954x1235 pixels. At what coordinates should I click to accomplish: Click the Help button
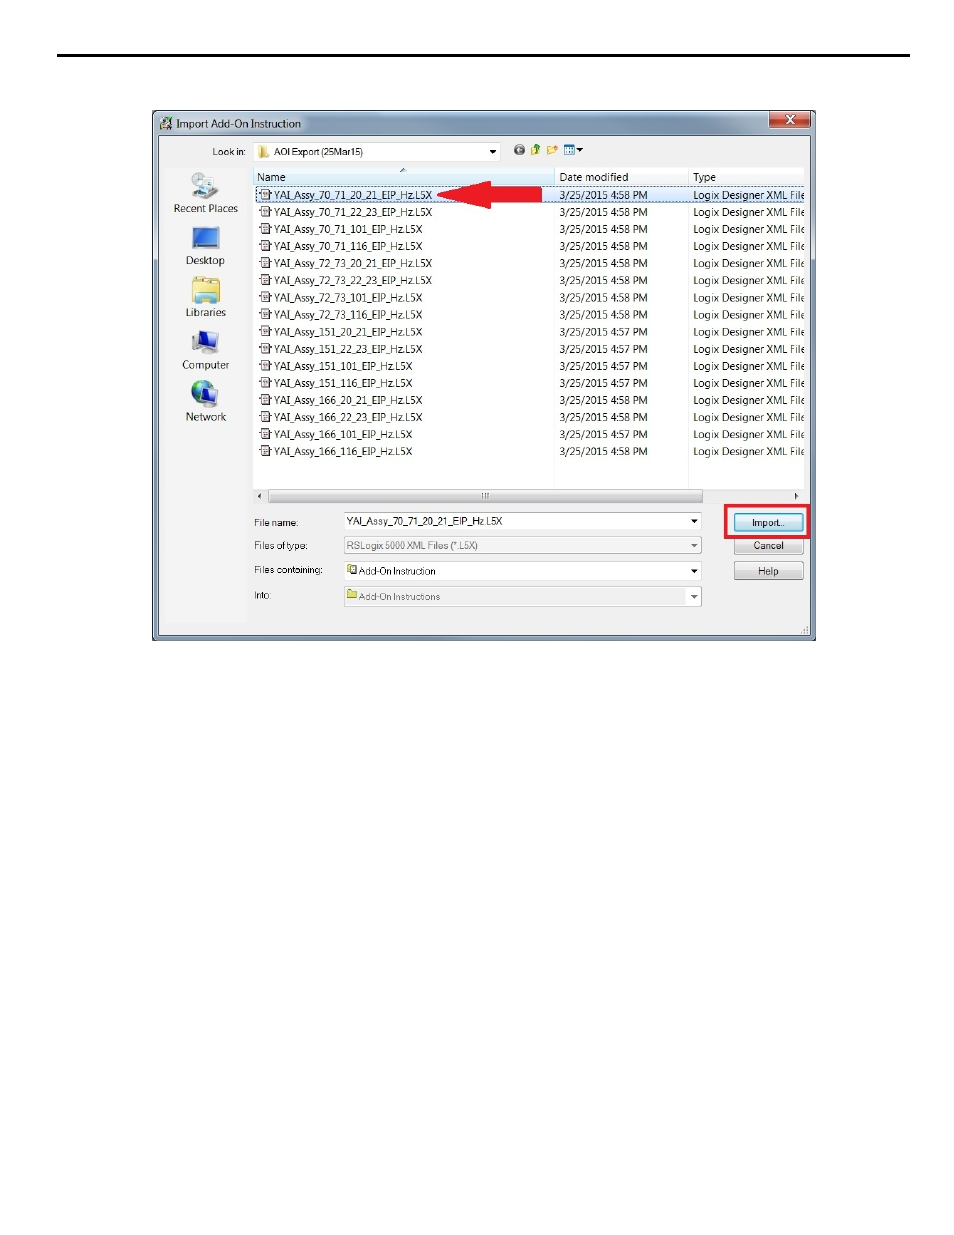click(768, 571)
